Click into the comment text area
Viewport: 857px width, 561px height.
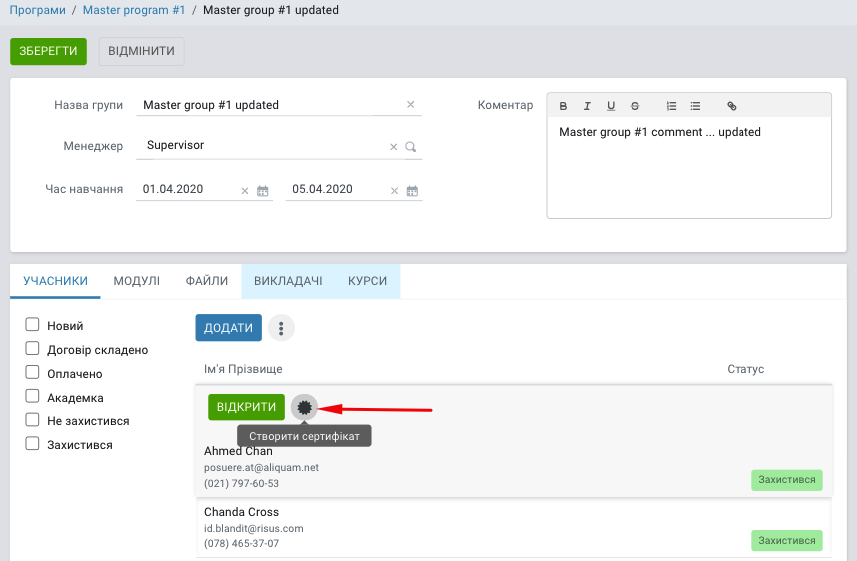[689, 167]
